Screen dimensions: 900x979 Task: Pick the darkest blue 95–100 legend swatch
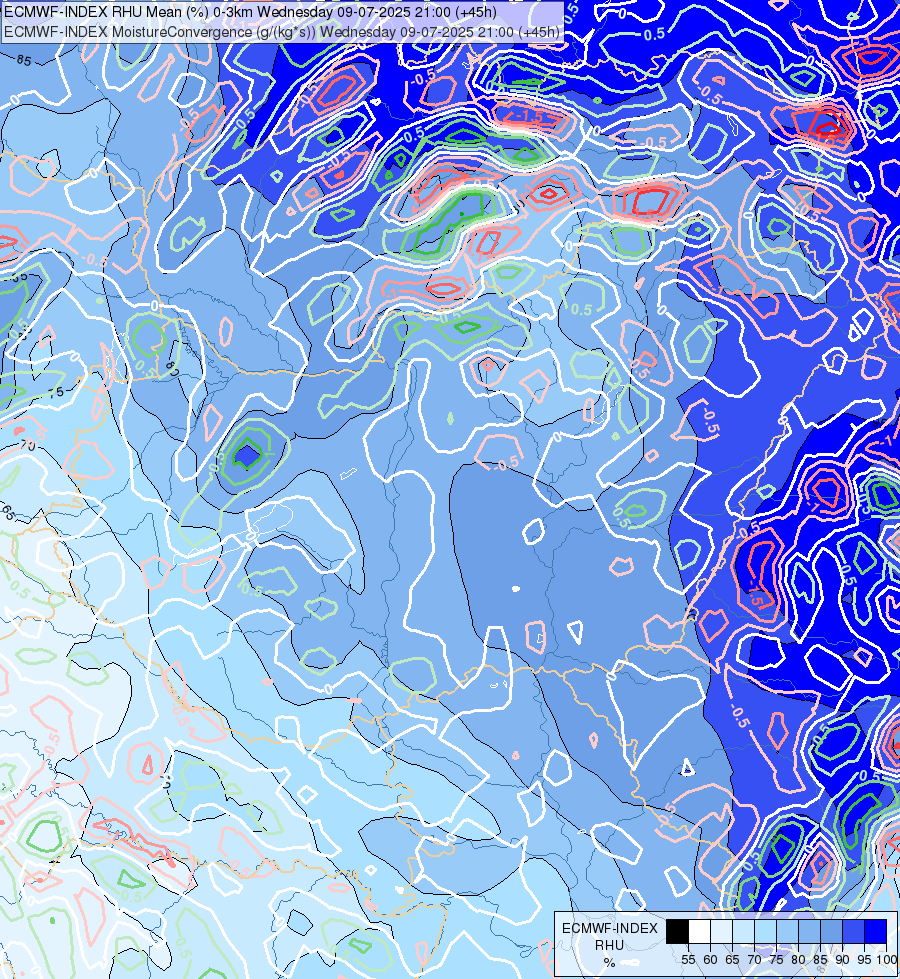coord(875,931)
